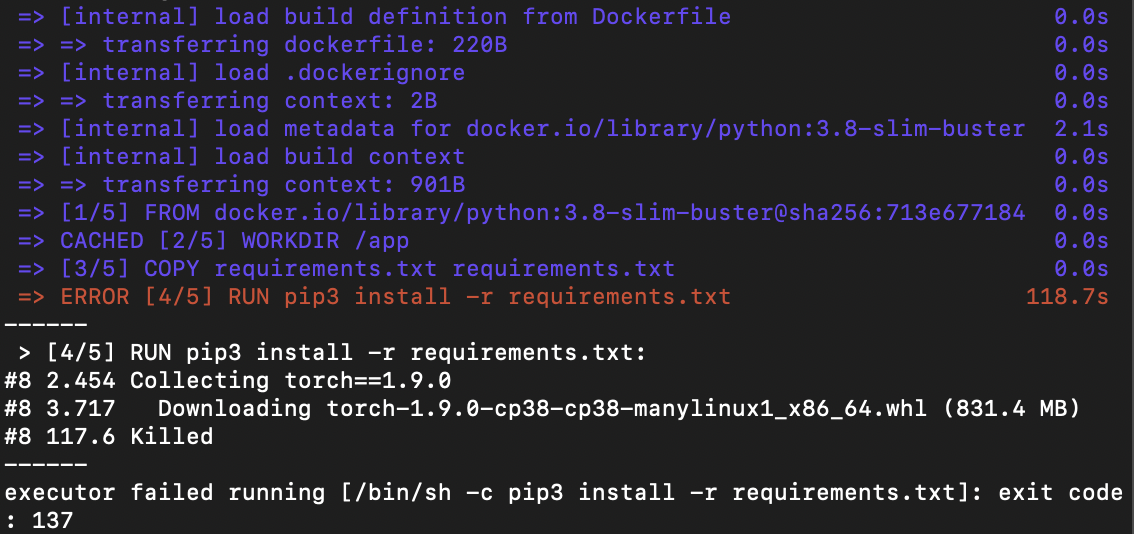The image size is (1134, 534).
Task: Click the docker.io python image with sha256 digest
Action: 620,213
